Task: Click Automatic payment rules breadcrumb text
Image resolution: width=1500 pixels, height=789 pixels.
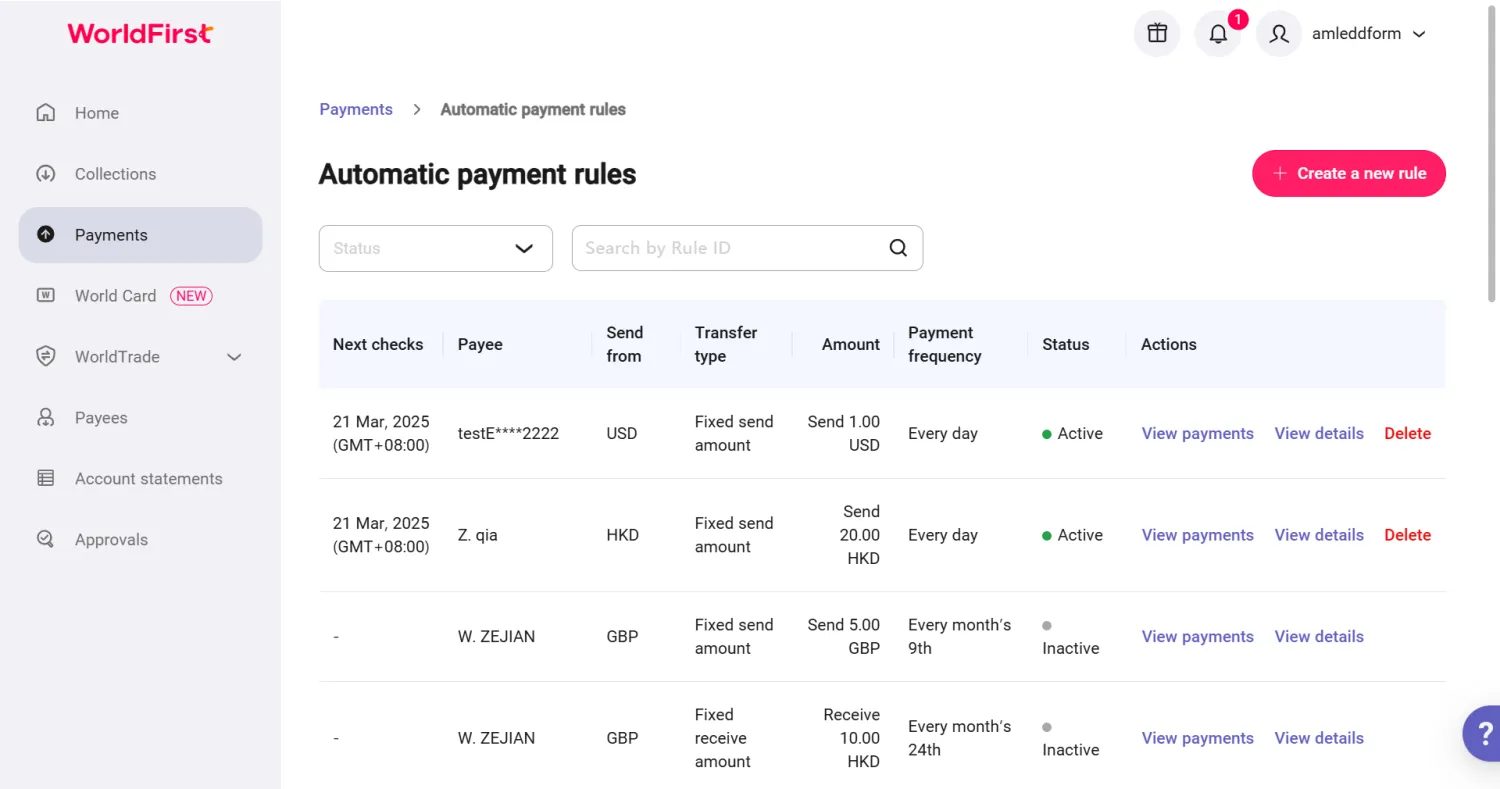Action: 533,109
